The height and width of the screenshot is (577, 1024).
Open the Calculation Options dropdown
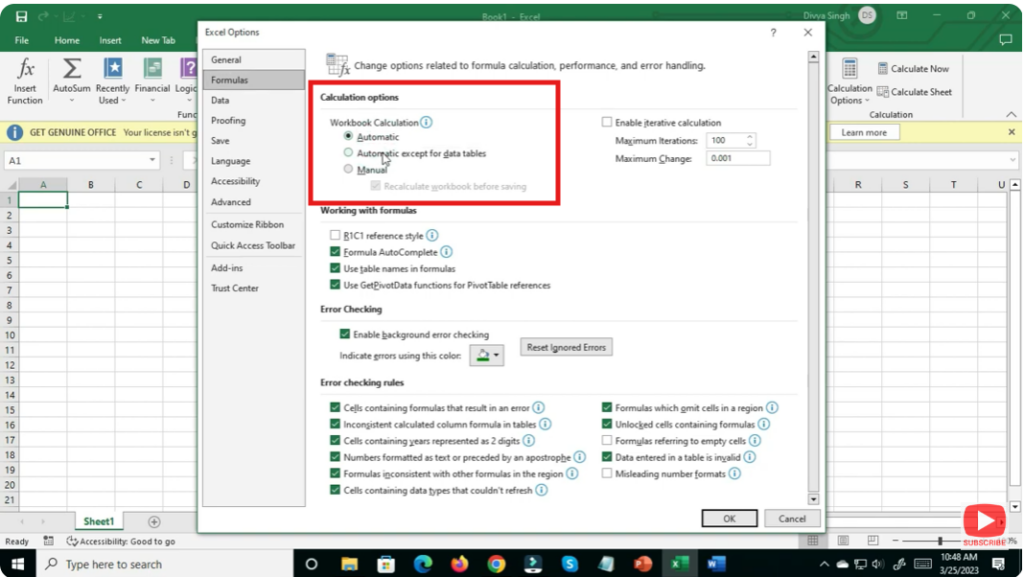849,88
